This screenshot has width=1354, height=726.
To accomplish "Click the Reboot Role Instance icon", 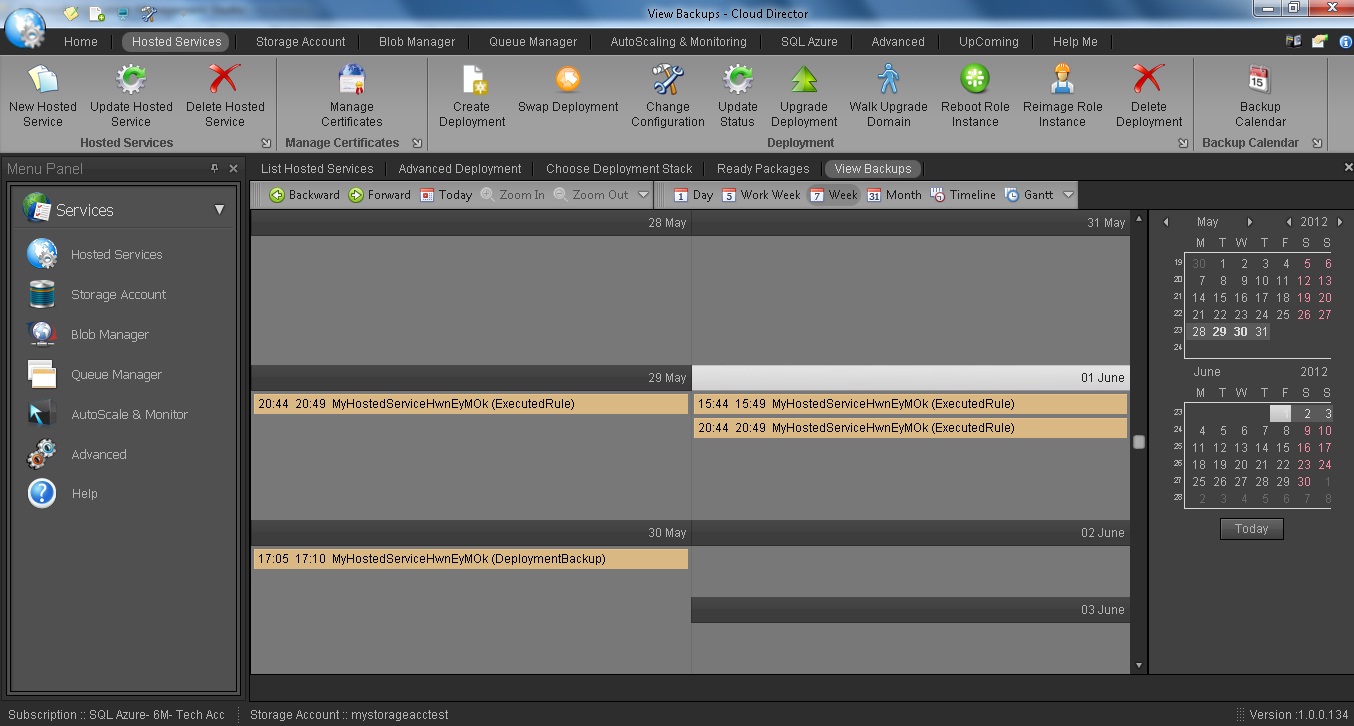I will 975,80.
